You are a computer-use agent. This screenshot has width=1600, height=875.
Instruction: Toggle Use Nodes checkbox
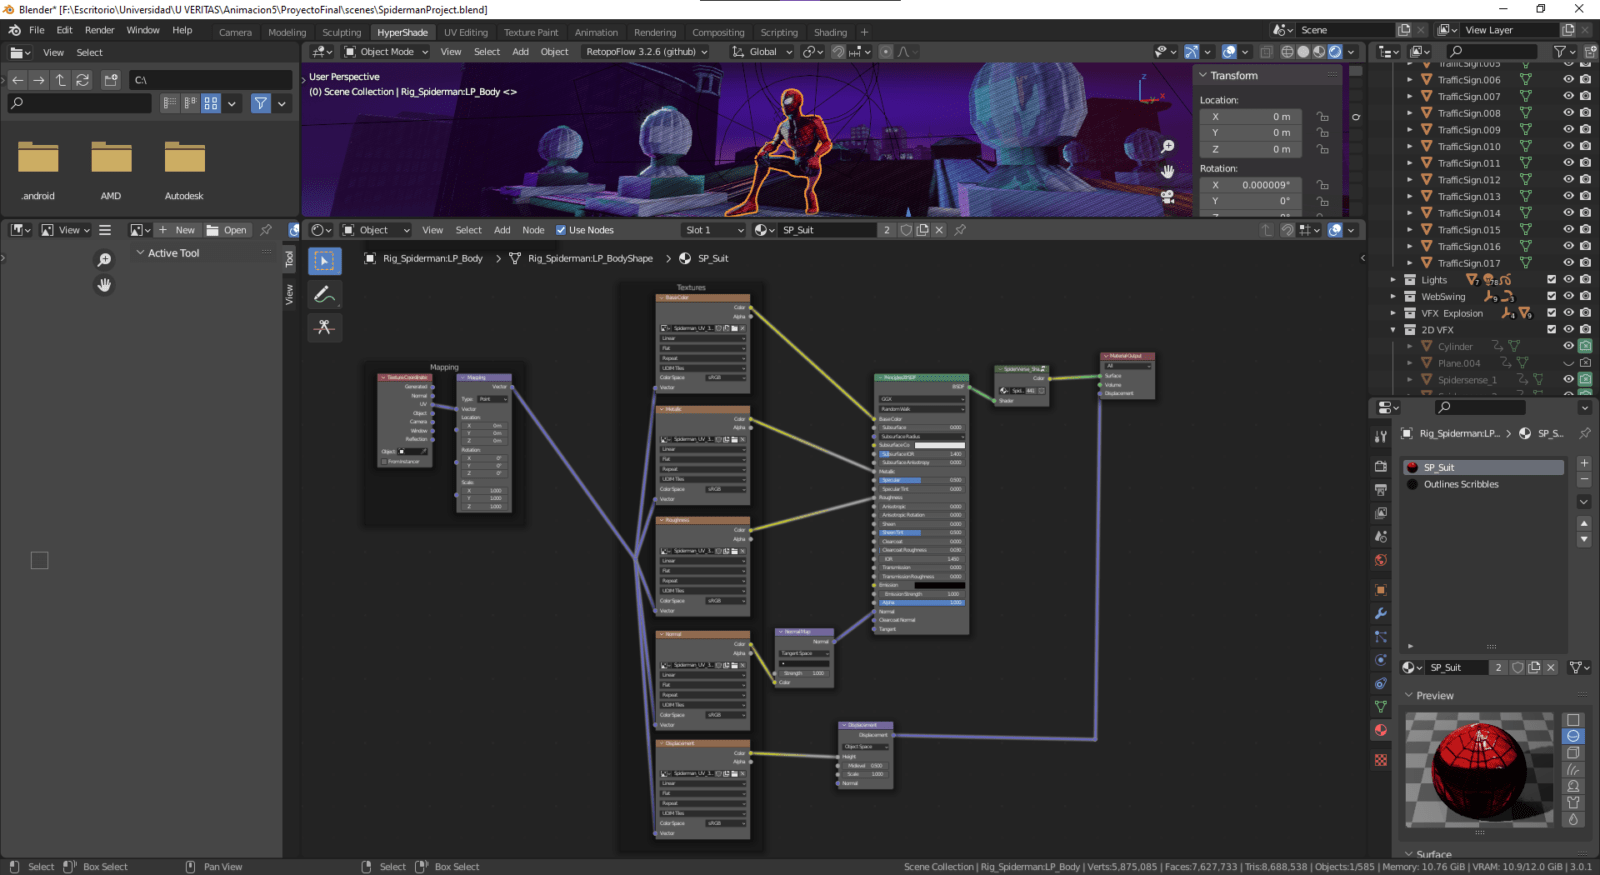[x=561, y=230]
